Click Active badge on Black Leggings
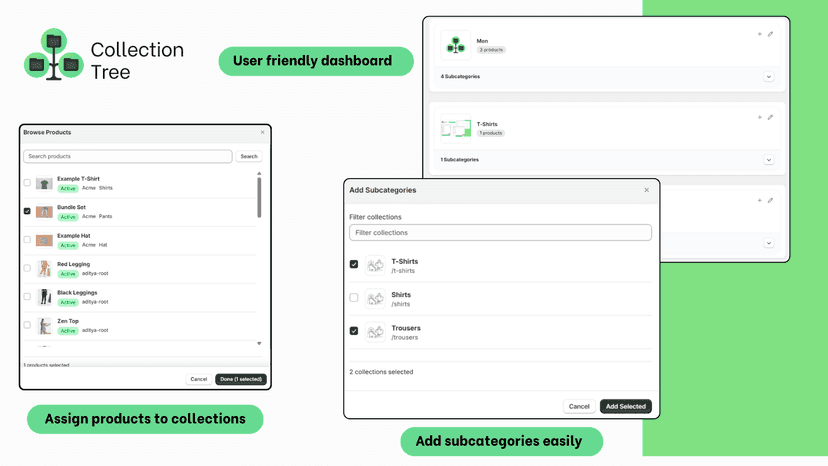828x466 pixels. tap(68, 303)
